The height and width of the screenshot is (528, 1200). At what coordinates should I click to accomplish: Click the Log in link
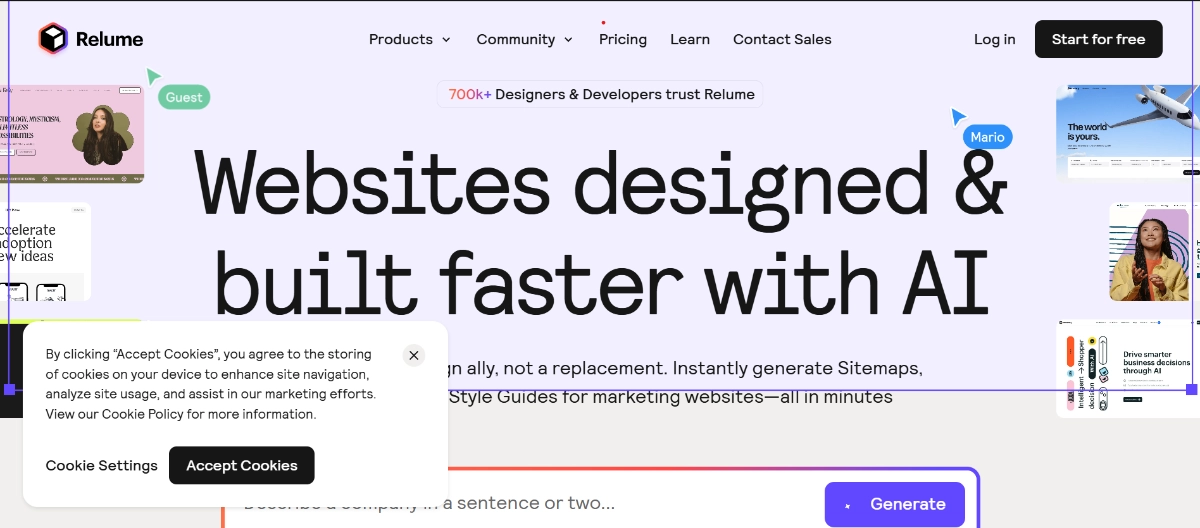click(995, 39)
